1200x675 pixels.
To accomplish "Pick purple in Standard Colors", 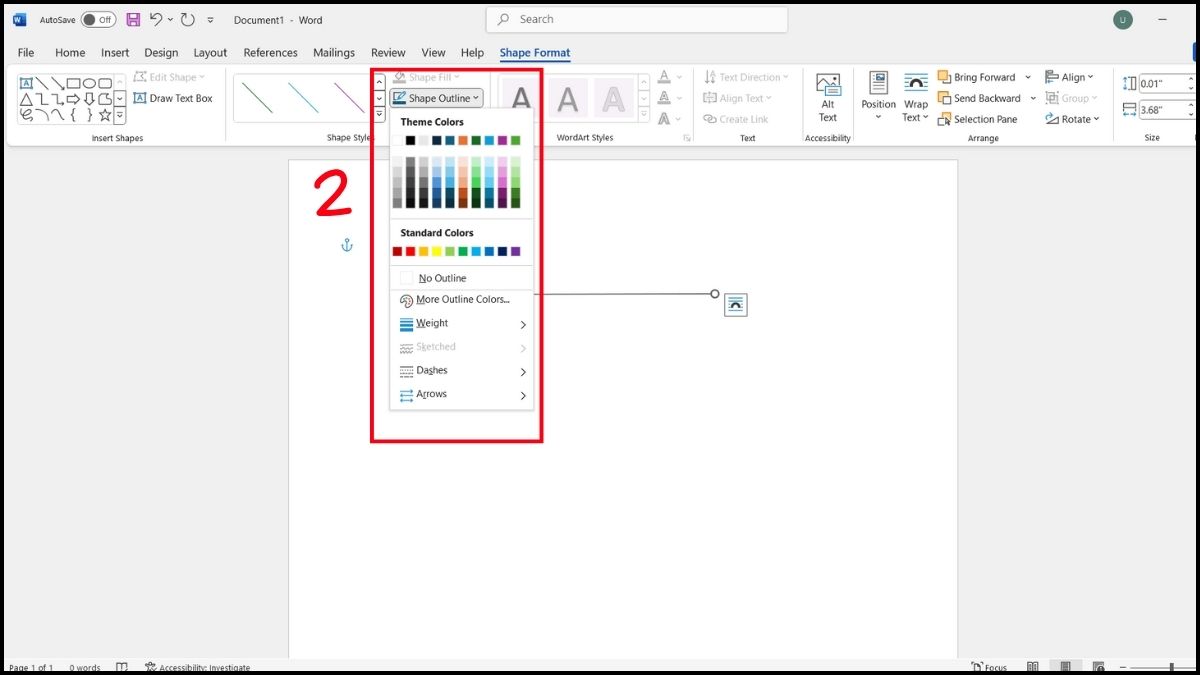I will pos(516,251).
